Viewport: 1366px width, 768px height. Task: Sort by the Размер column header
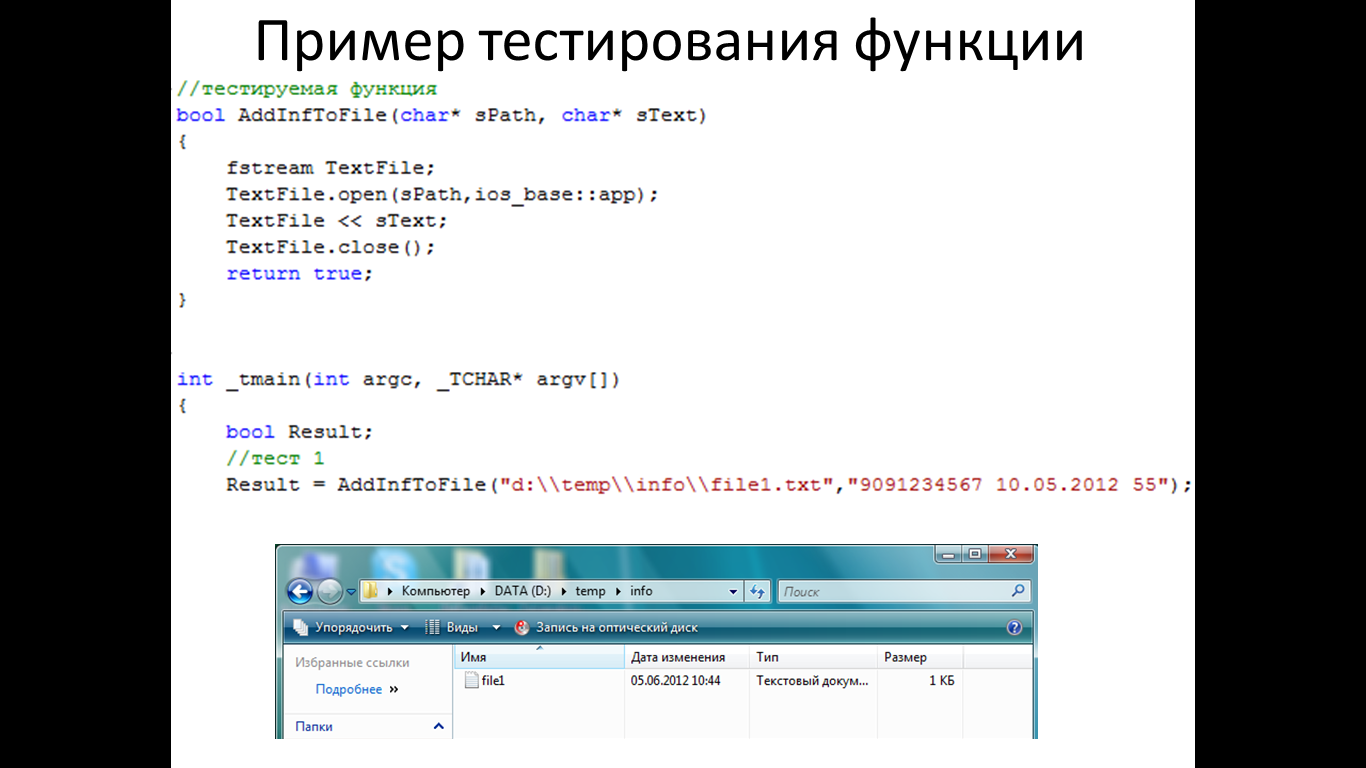(x=920, y=657)
